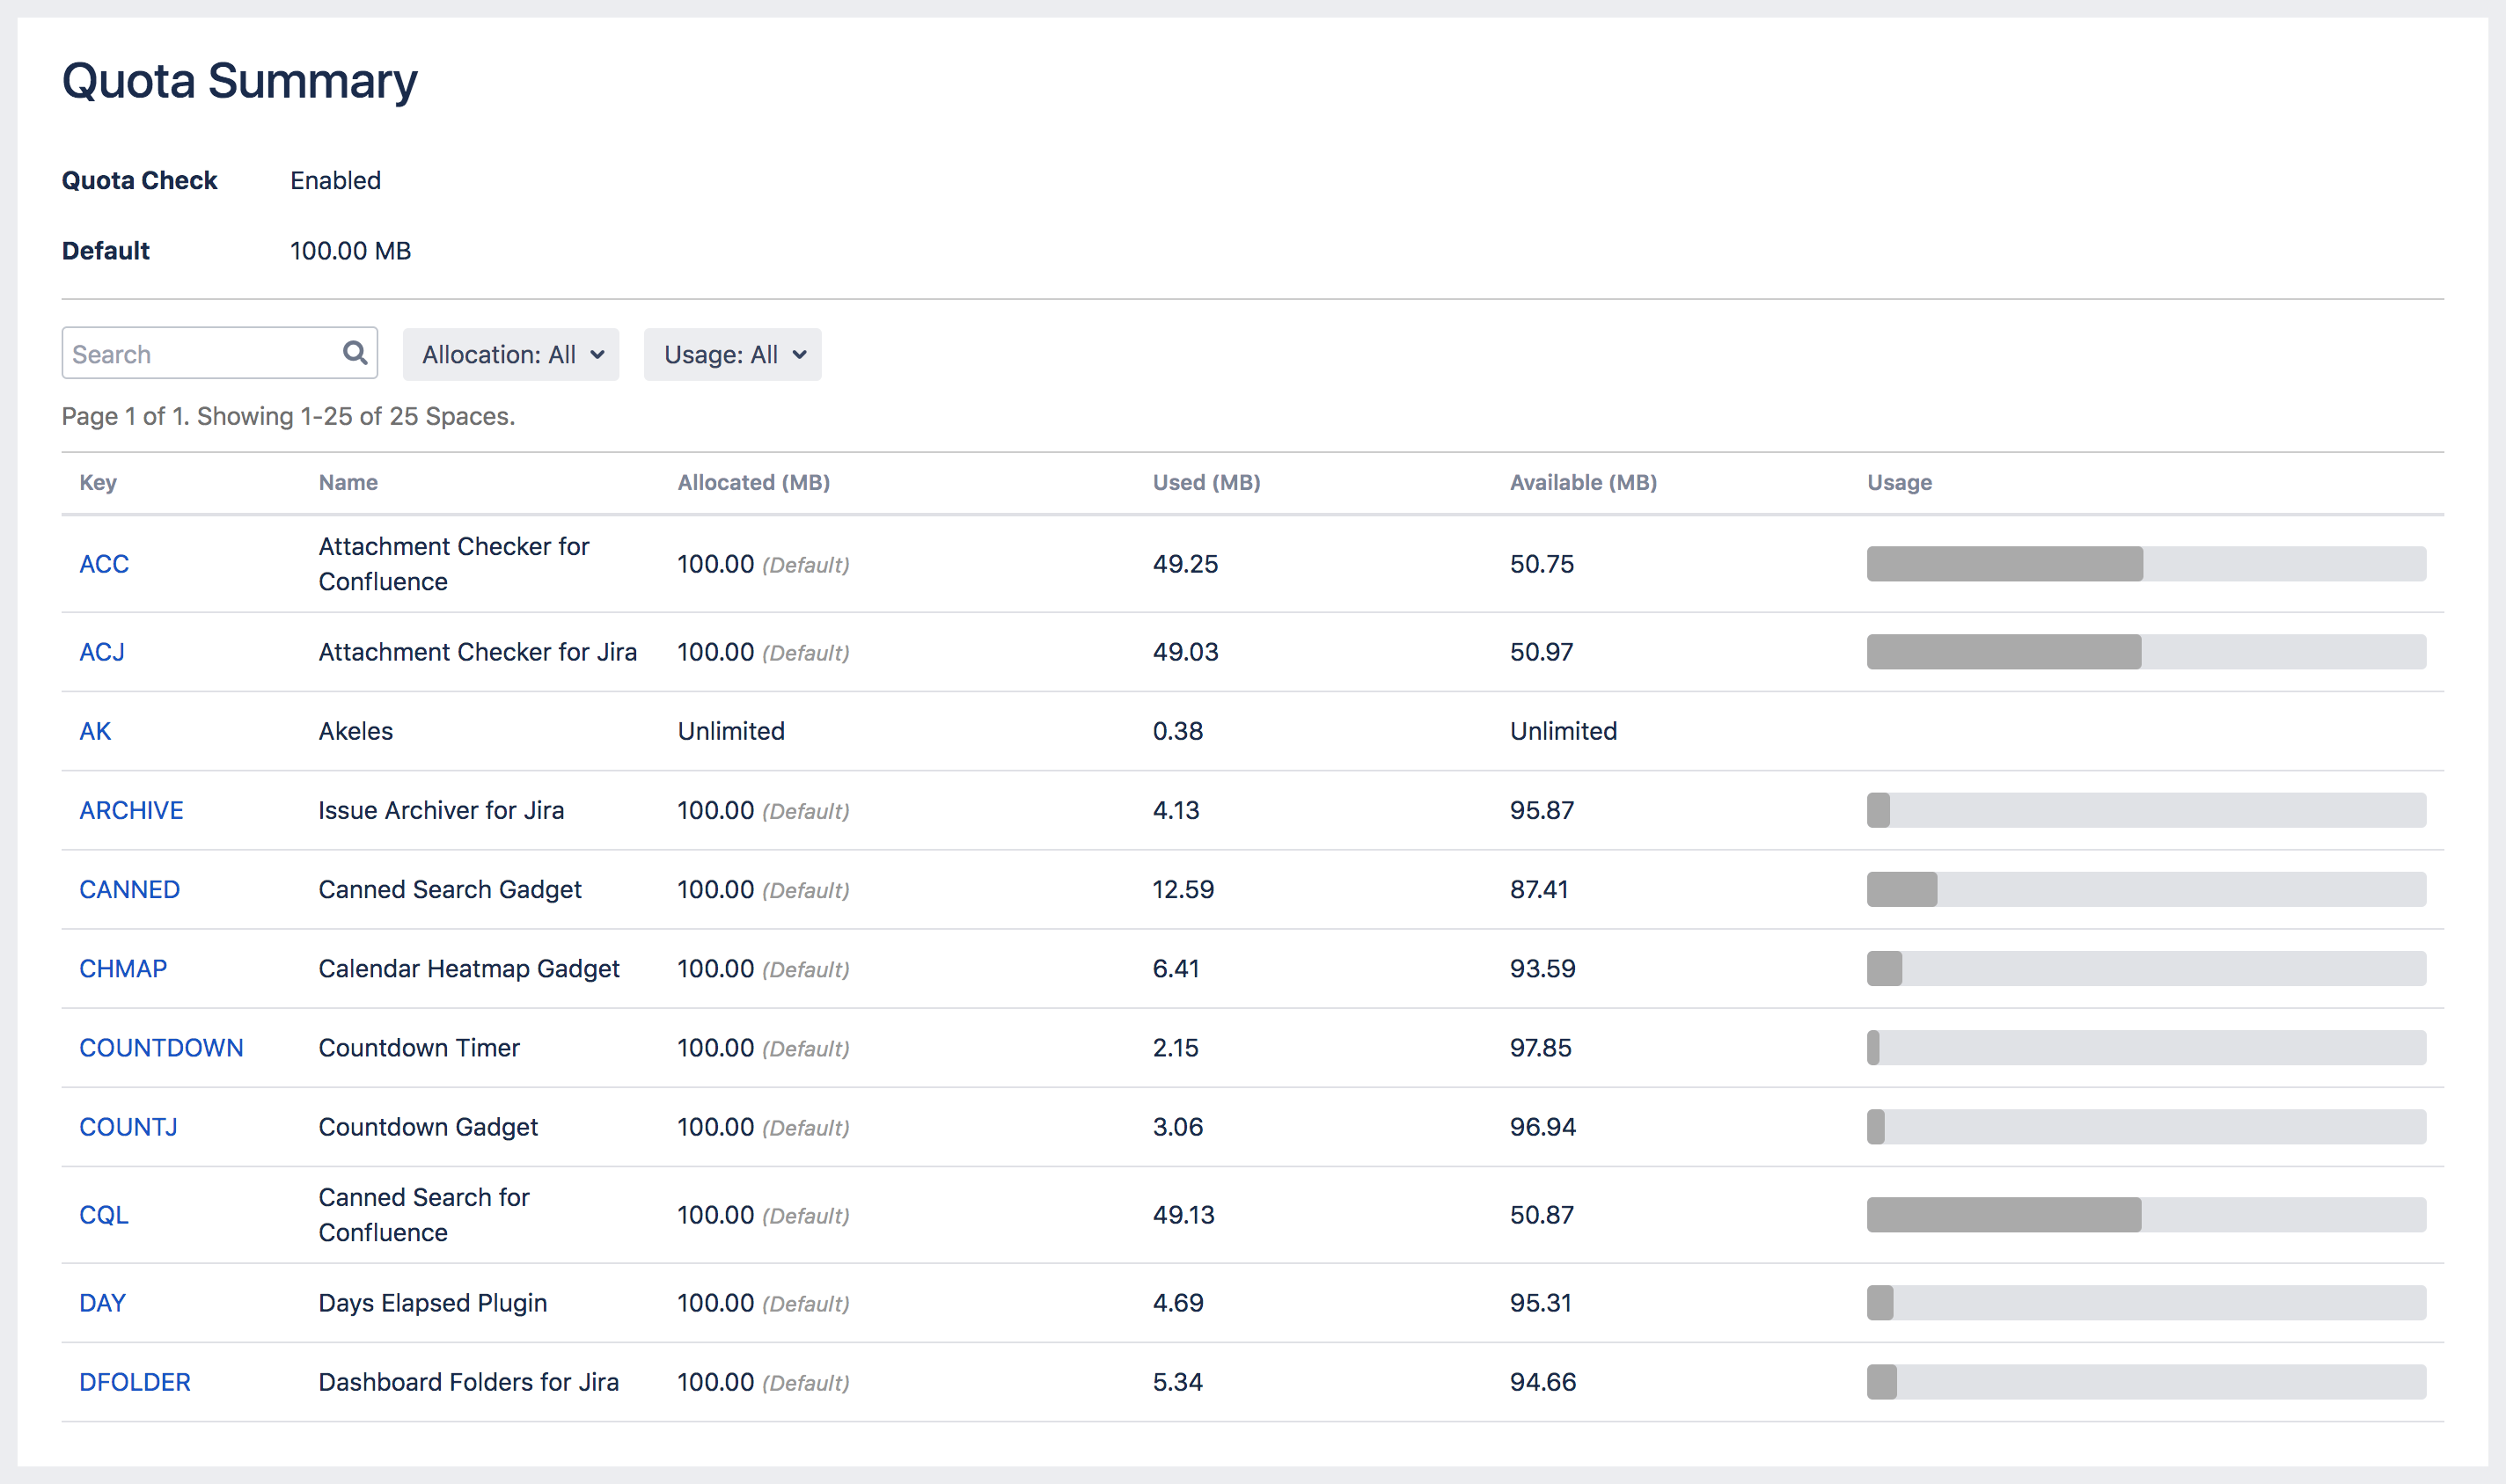
Task: Open the CHMAP space link
Action: 123,968
